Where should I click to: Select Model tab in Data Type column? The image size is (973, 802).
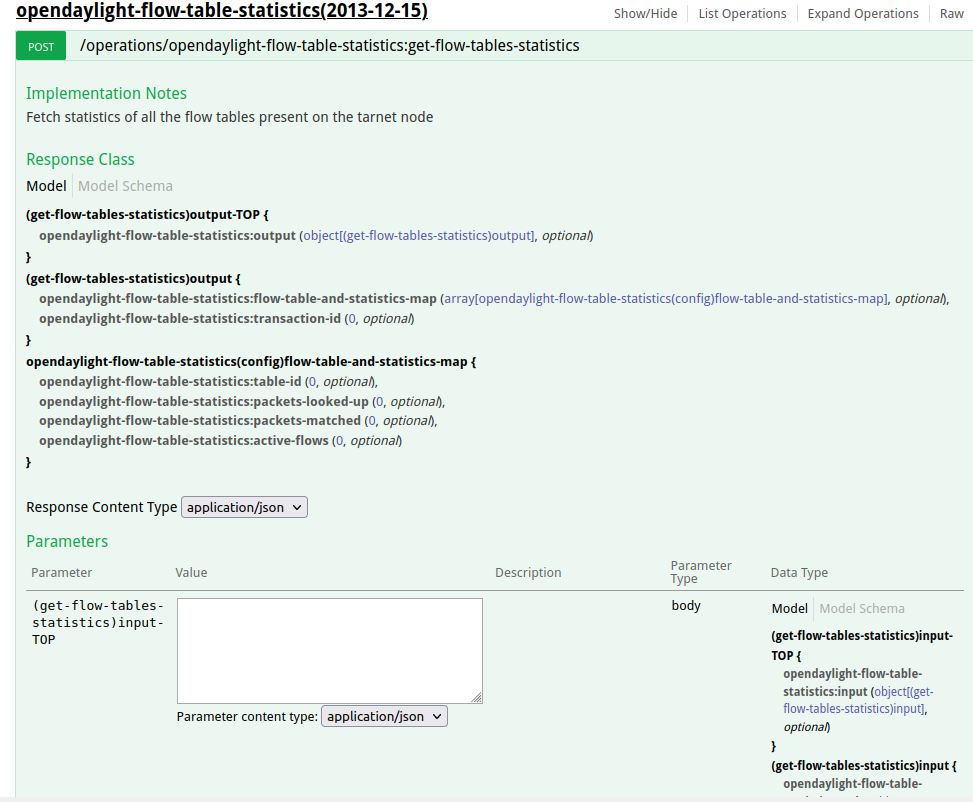coord(789,608)
